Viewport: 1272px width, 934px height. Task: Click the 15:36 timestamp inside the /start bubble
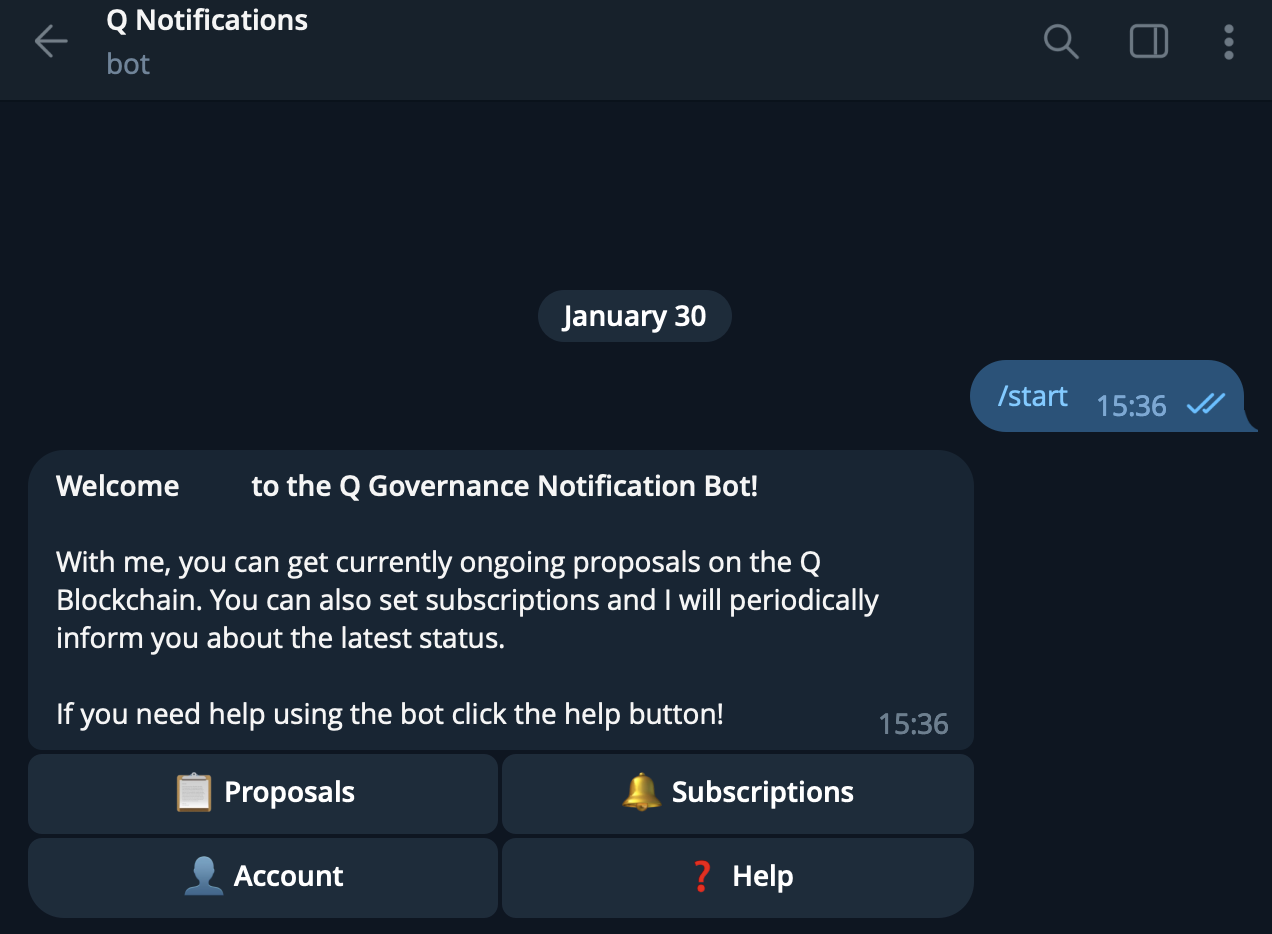tap(1132, 406)
